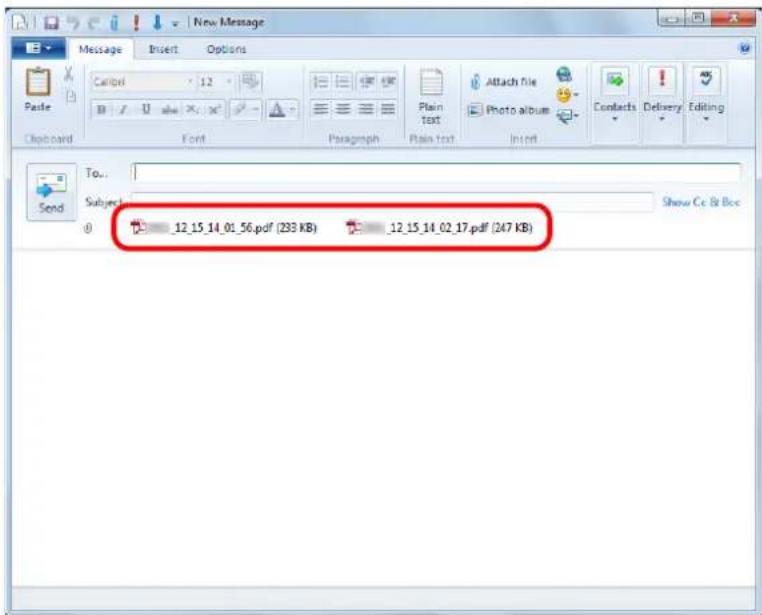Maximize the New Message window
This screenshot has height=615, width=762.
pos(697,18)
